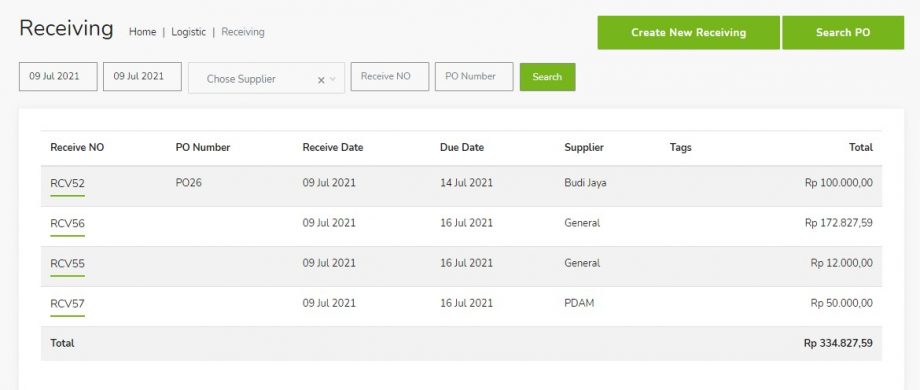920x390 pixels.
Task: Click the due date in RCV56 row
Action: click(466, 223)
